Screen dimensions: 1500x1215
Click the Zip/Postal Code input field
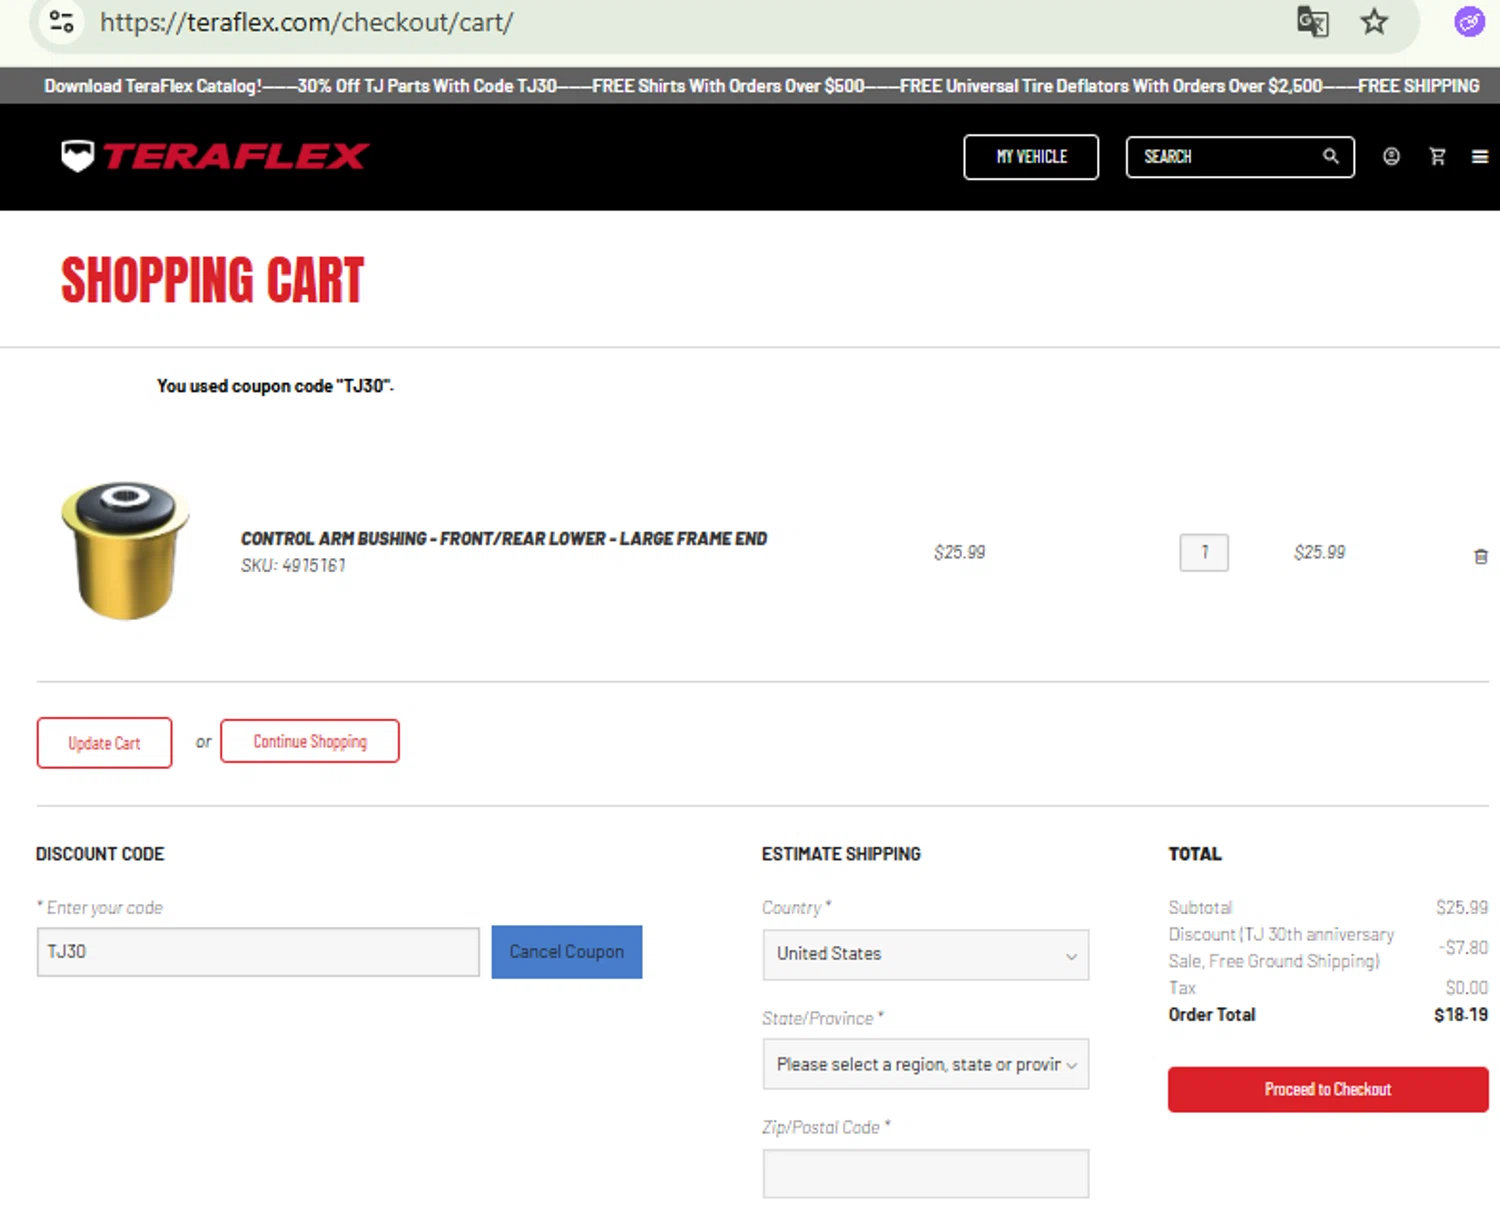click(926, 1173)
